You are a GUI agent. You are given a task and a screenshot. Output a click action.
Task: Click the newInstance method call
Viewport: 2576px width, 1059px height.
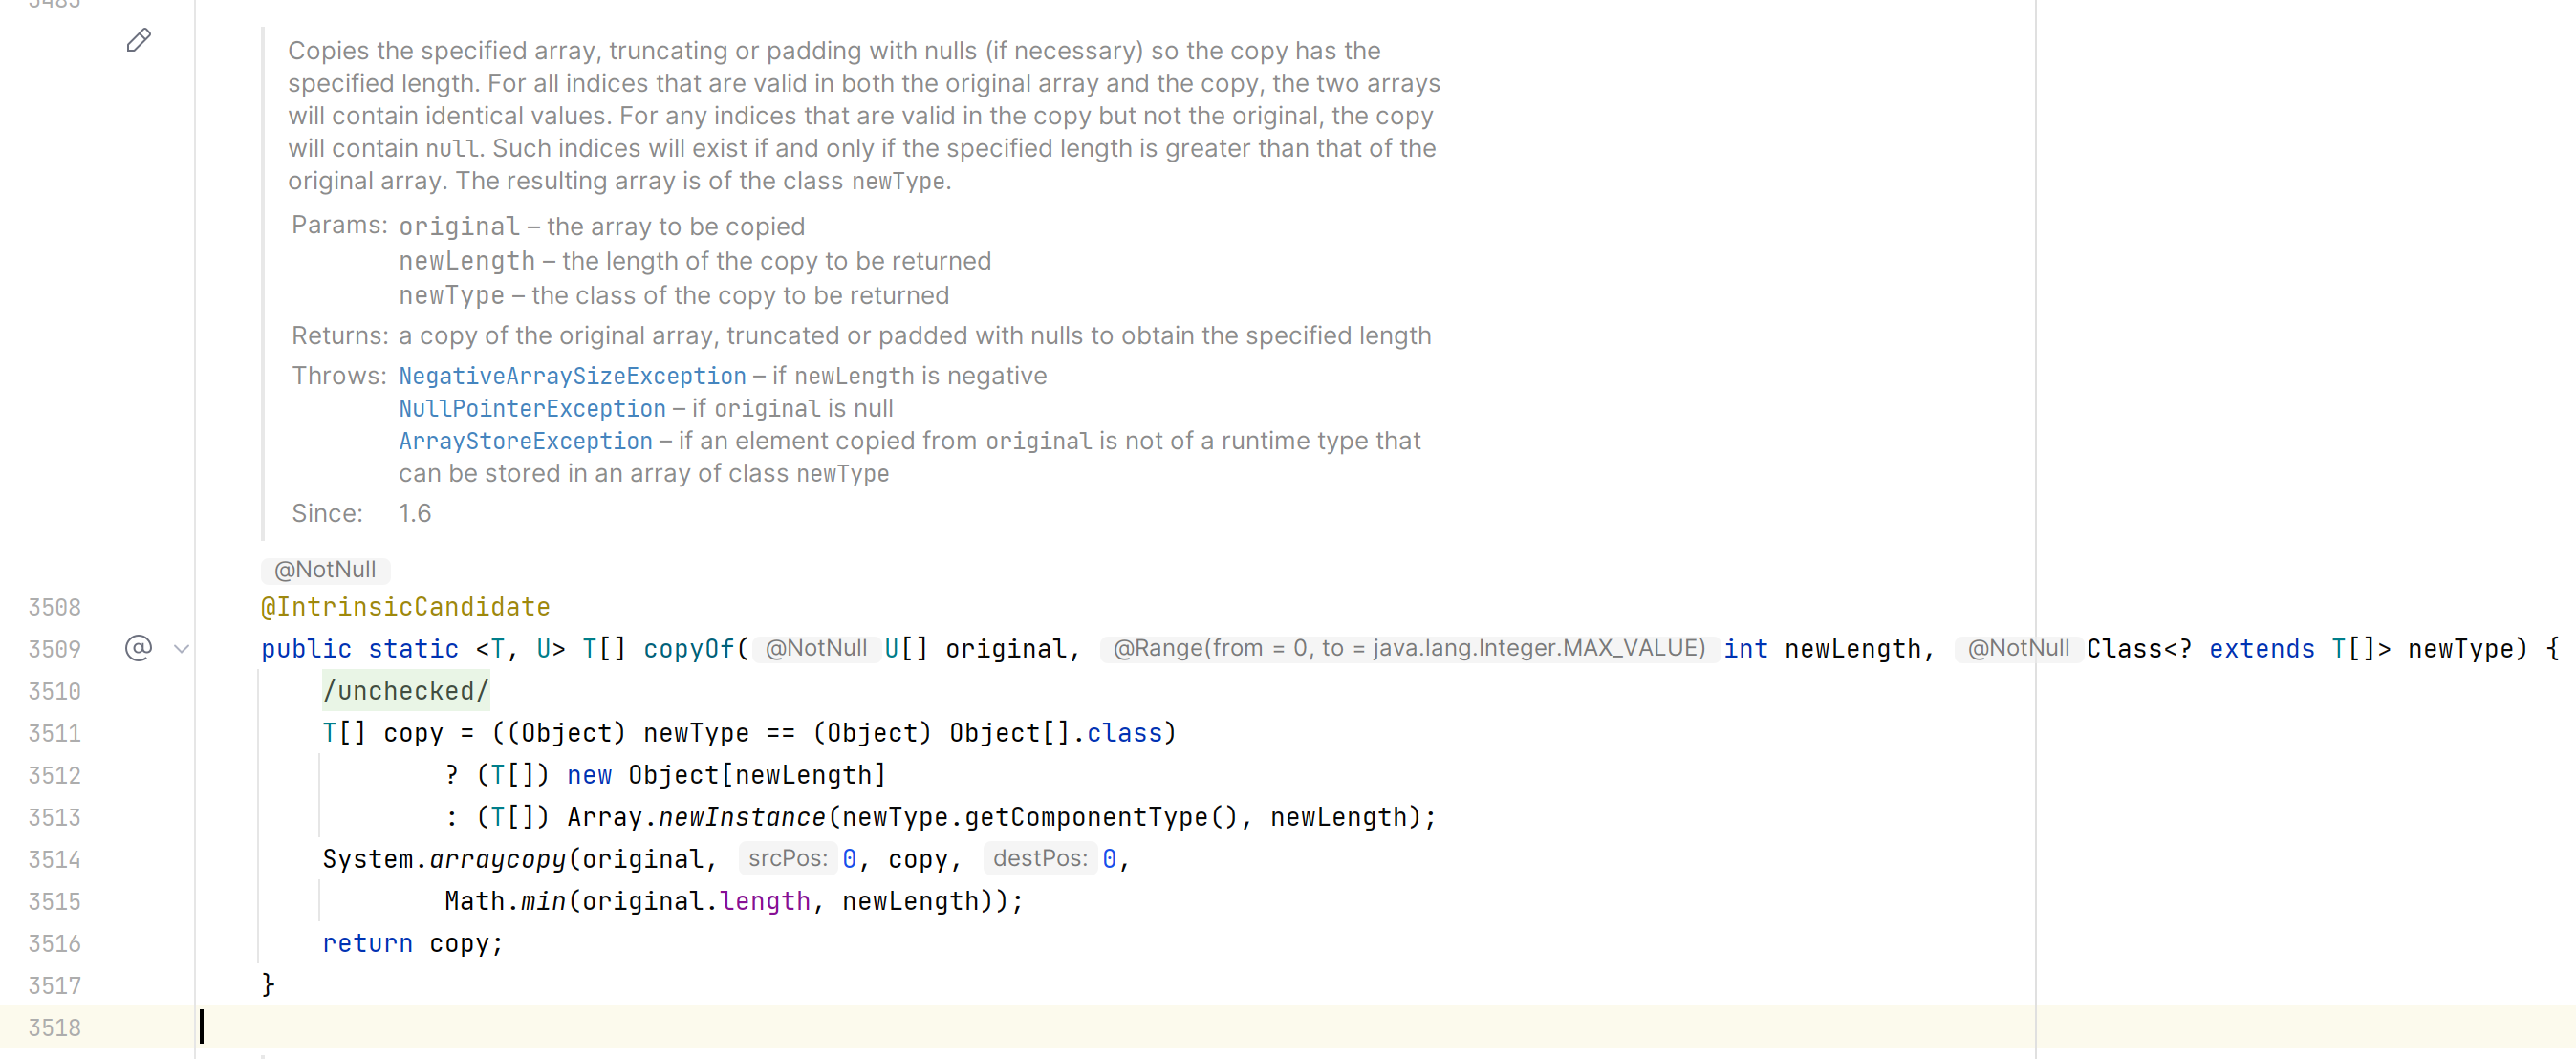[741, 817]
